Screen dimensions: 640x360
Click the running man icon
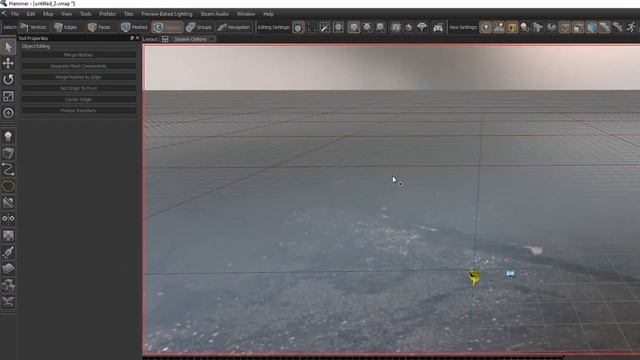click(x=631, y=27)
